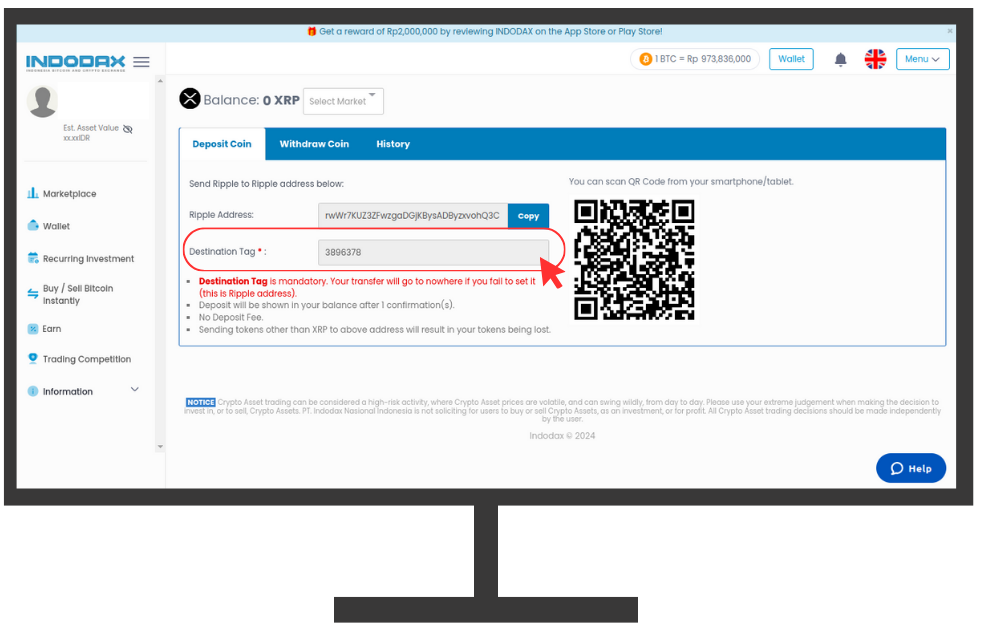The image size is (982, 626).
Task: Click the 'No Deposit Fee.' note
Action: (x=231, y=317)
